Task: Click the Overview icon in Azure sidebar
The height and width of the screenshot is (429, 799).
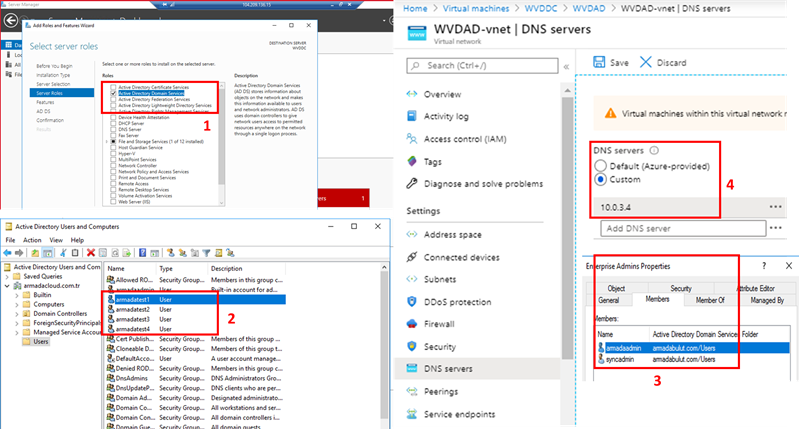Action: click(x=412, y=94)
